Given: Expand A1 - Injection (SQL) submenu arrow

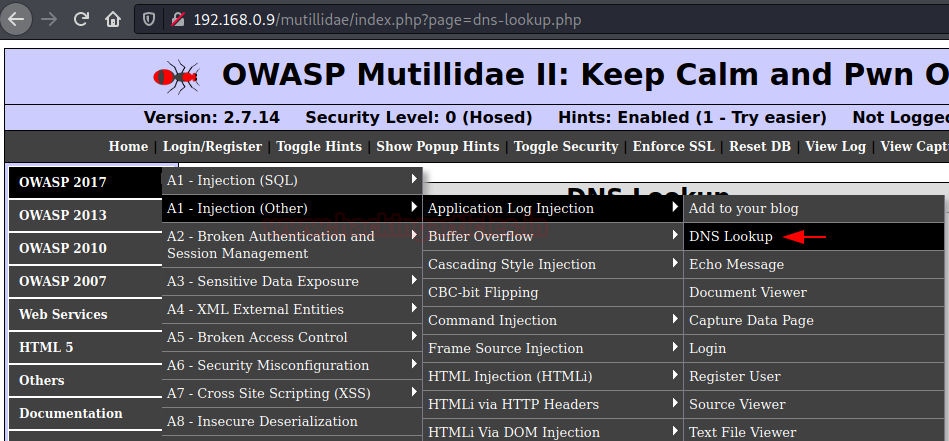Looking at the screenshot, I should pos(414,180).
